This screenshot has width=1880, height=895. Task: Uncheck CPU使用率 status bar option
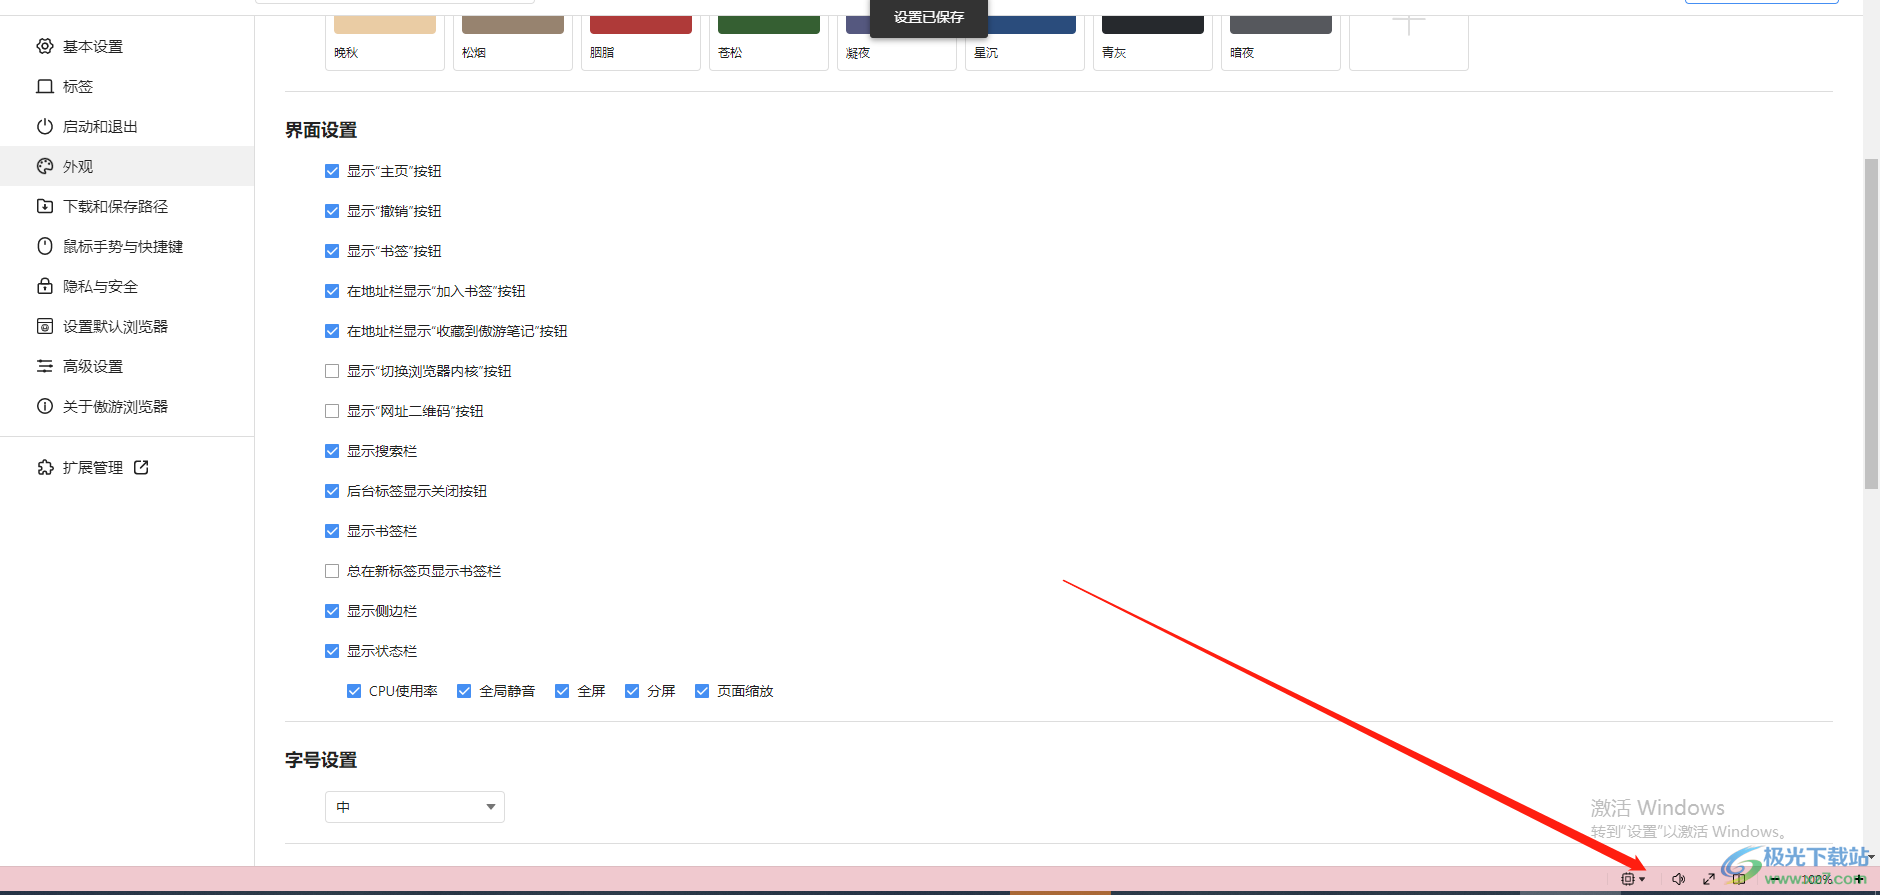pyautogui.click(x=354, y=691)
